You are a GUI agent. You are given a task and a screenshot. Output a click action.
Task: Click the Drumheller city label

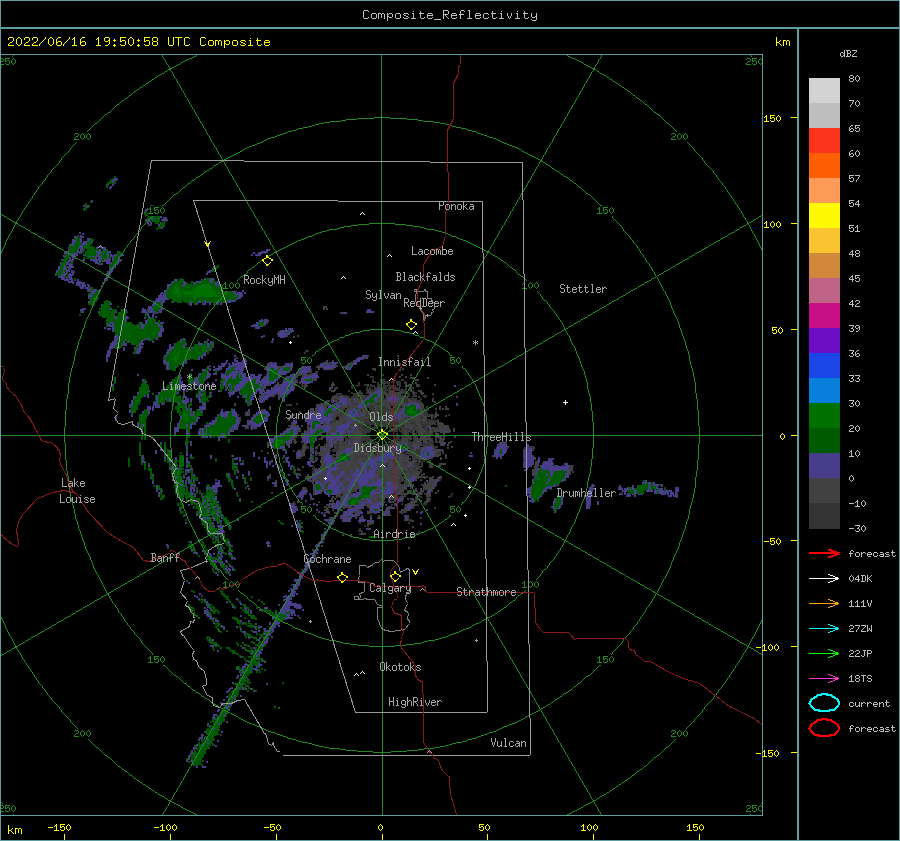click(x=586, y=493)
